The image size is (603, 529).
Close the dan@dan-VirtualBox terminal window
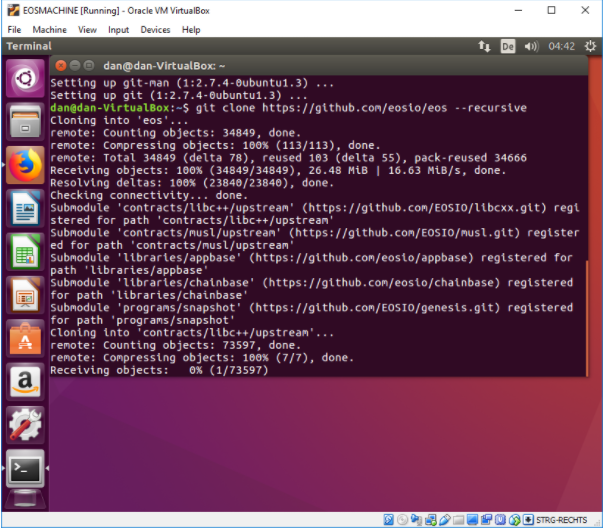tap(61, 66)
